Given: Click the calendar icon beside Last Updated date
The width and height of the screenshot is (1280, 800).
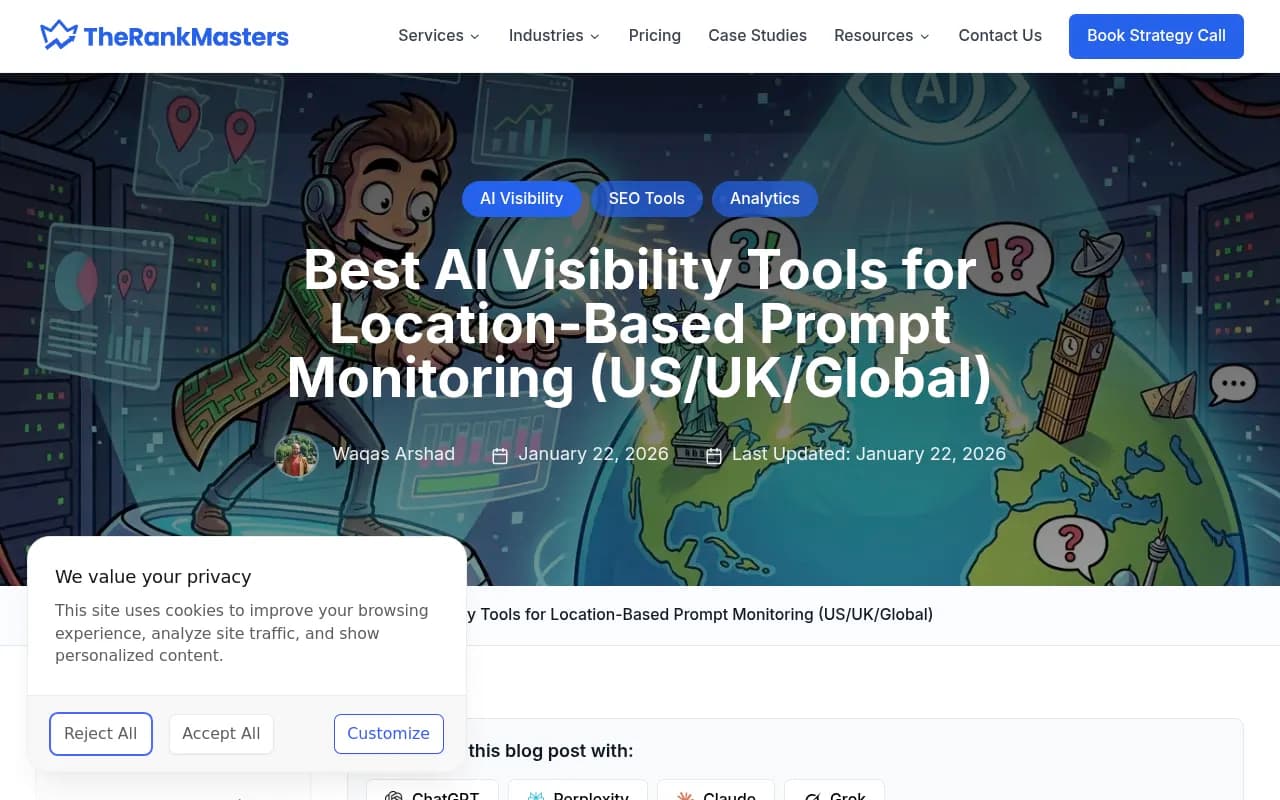Looking at the screenshot, I should click(x=713, y=455).
